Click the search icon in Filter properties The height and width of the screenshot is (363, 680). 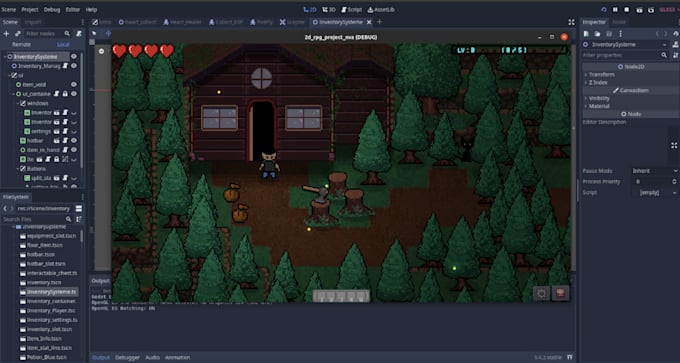pyautogui.click(x=664, y=55)
